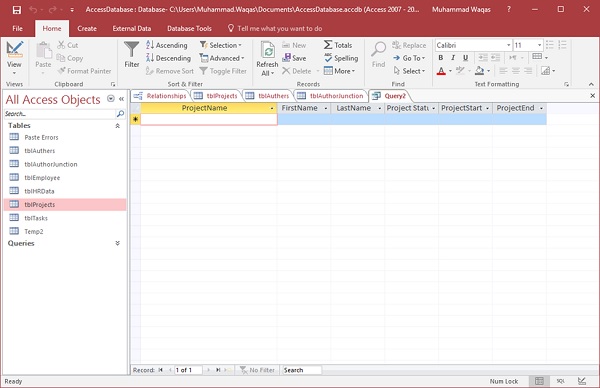Sort records Descending
This screenshot has width=600, height=388.
[x=168, y=58]
